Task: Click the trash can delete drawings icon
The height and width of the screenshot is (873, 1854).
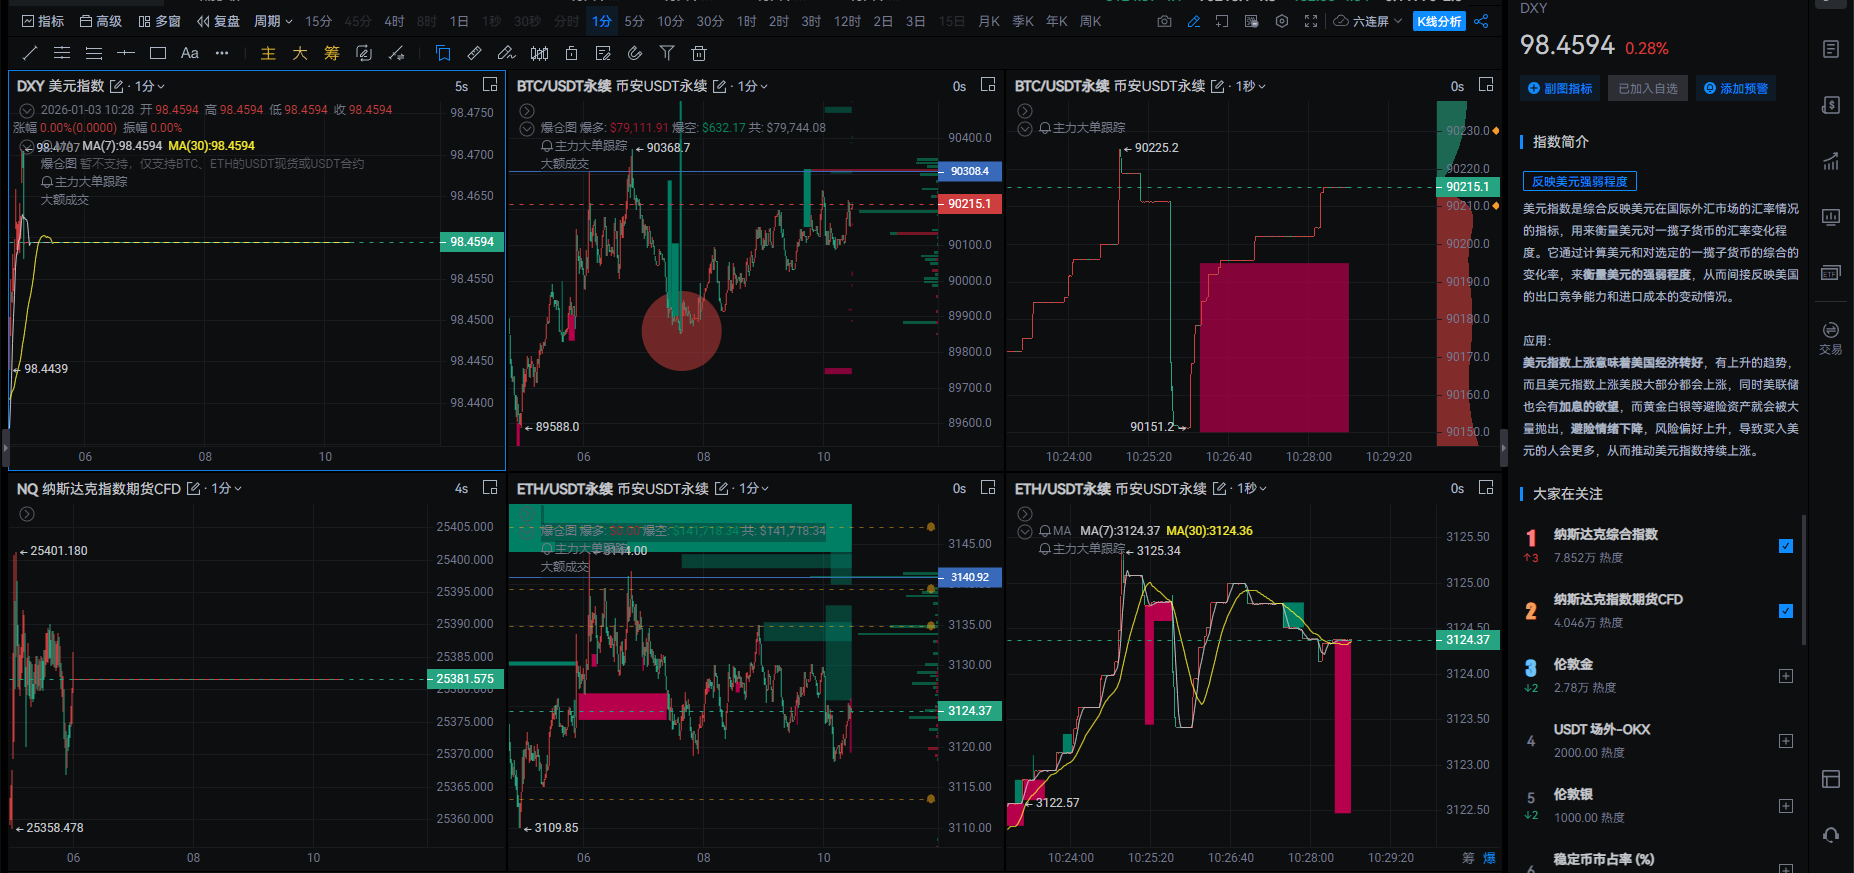Action: (699, 53)
